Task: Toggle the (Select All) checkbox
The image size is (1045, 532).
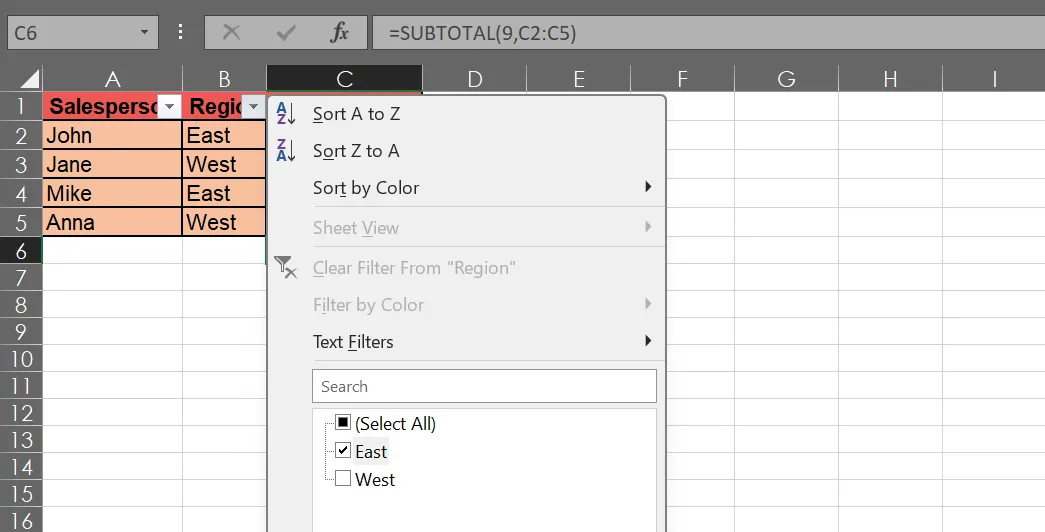Action: (x=343, y=422)
